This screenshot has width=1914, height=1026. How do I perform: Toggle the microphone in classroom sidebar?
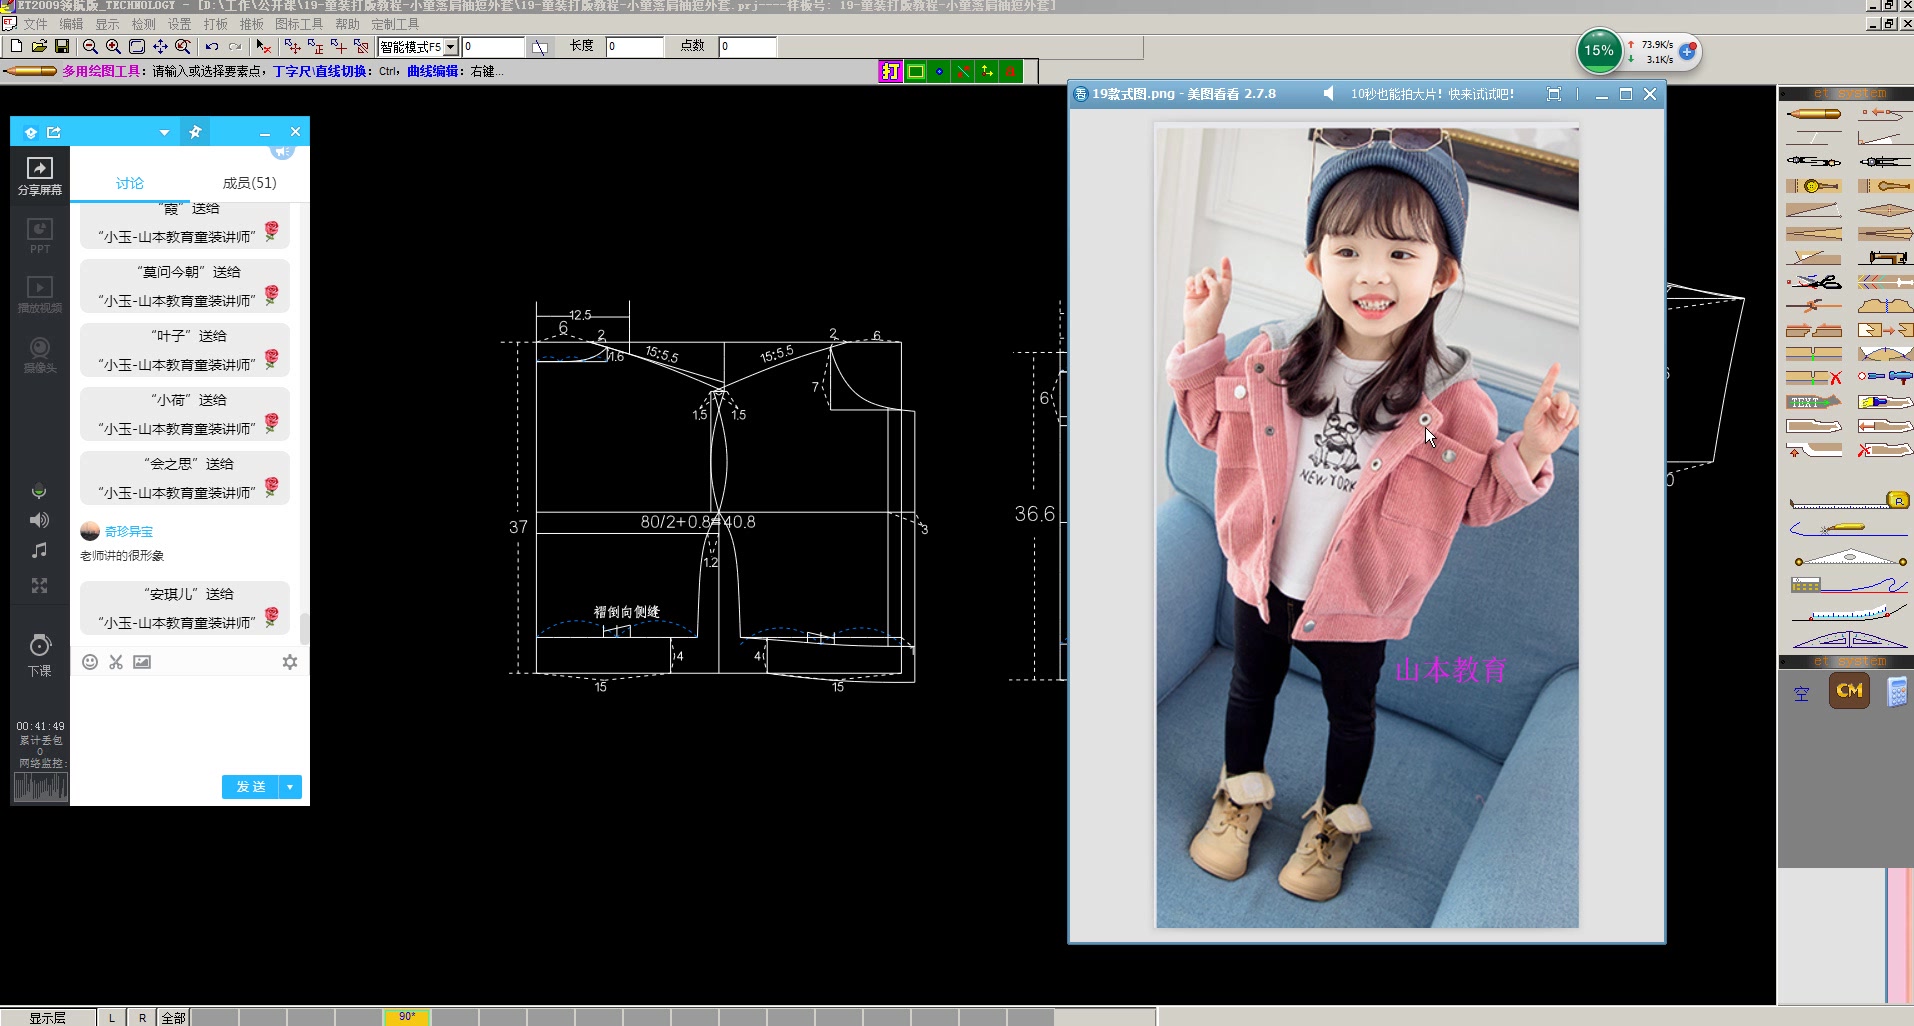(39, 491)
